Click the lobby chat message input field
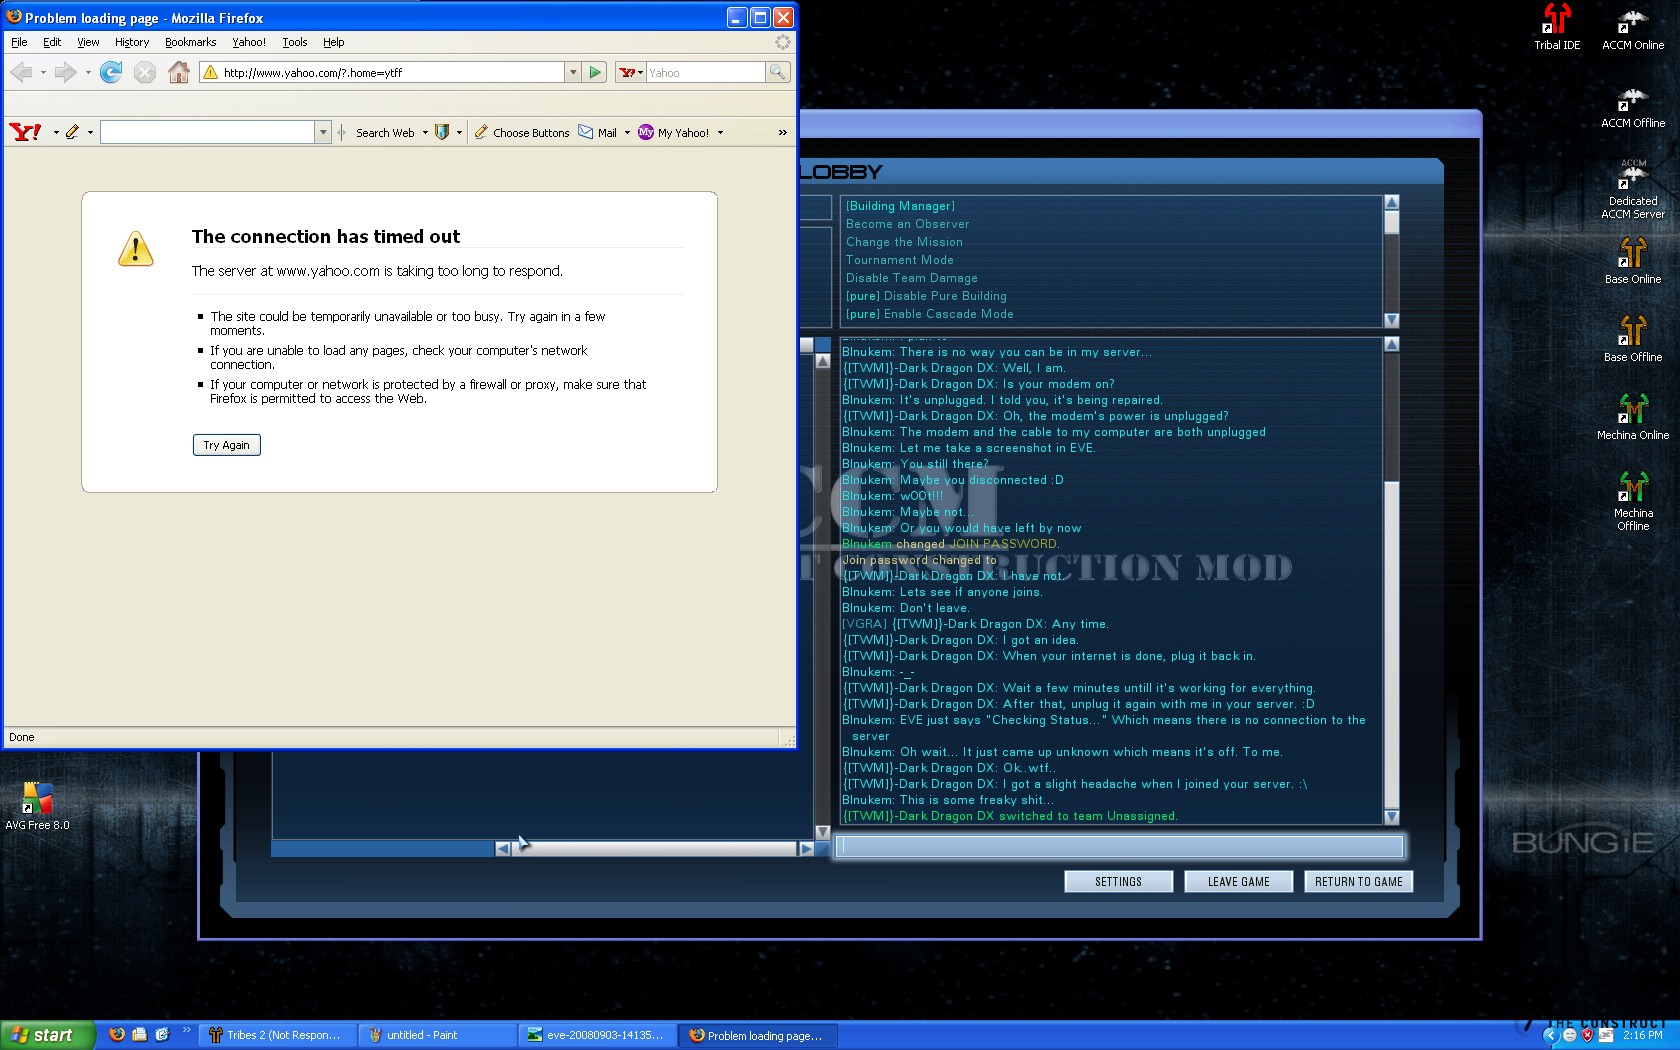The width and height of the screenshot is (1680, 1050). pyautogui.click(x=1119, y=847)
